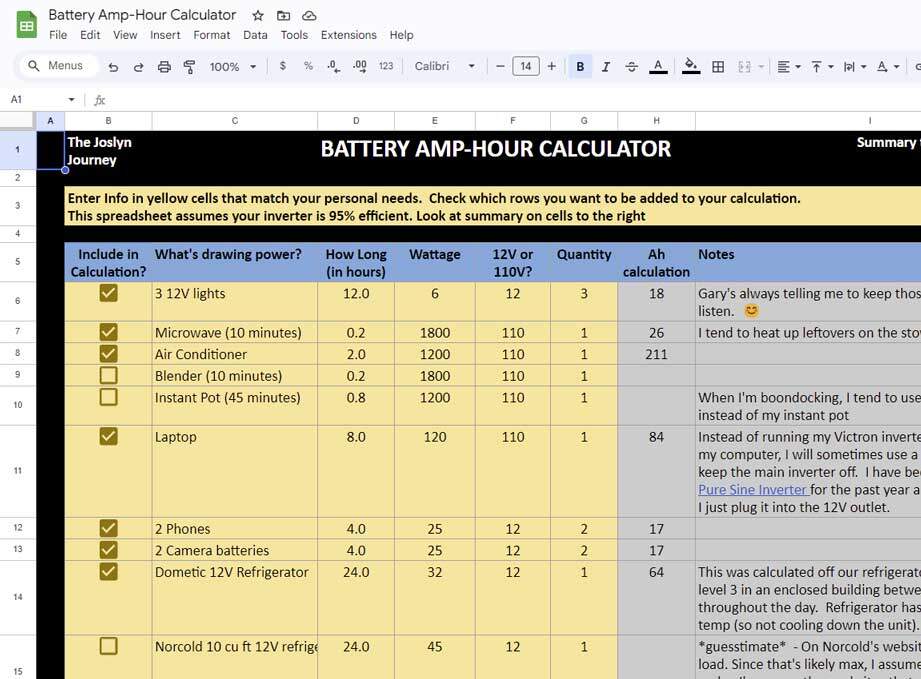This screenshot has width=921, height=679.
Task: Toggle italic formatting
Action: tap(606, 67)
